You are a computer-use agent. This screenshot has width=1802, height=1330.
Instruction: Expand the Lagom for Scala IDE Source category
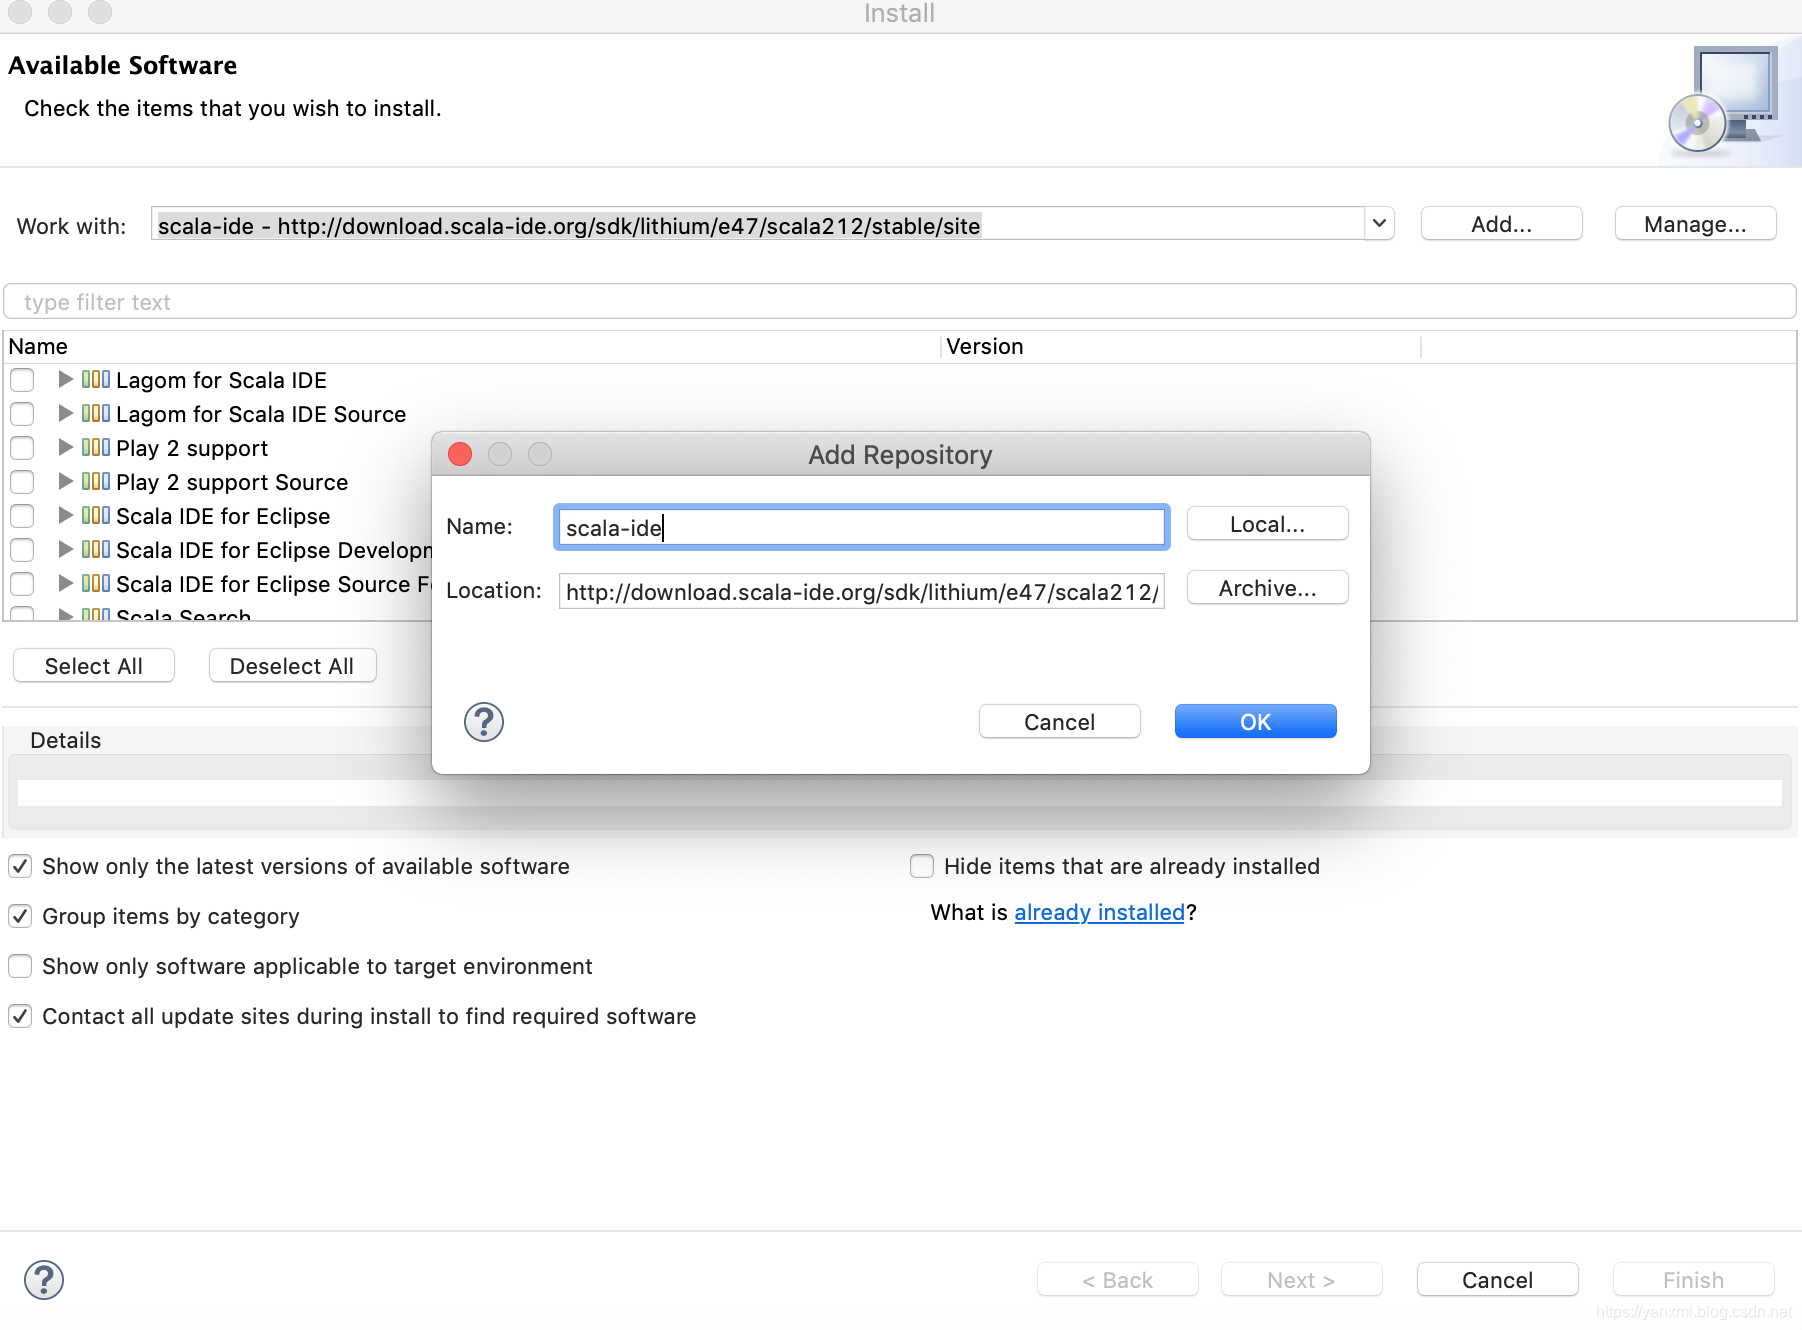pos(66,413)
